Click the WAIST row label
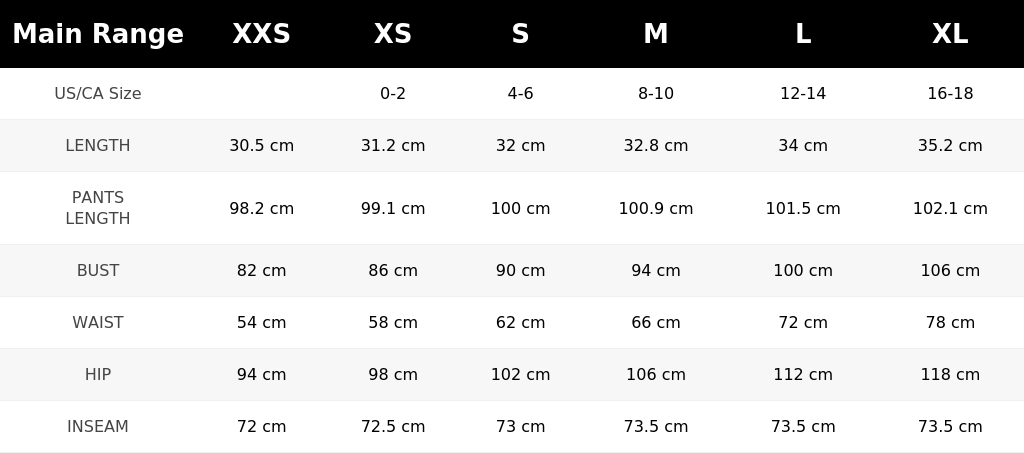Image resolution: width=1024 pixels, height=453 pixels. click(x=98, y=322)
